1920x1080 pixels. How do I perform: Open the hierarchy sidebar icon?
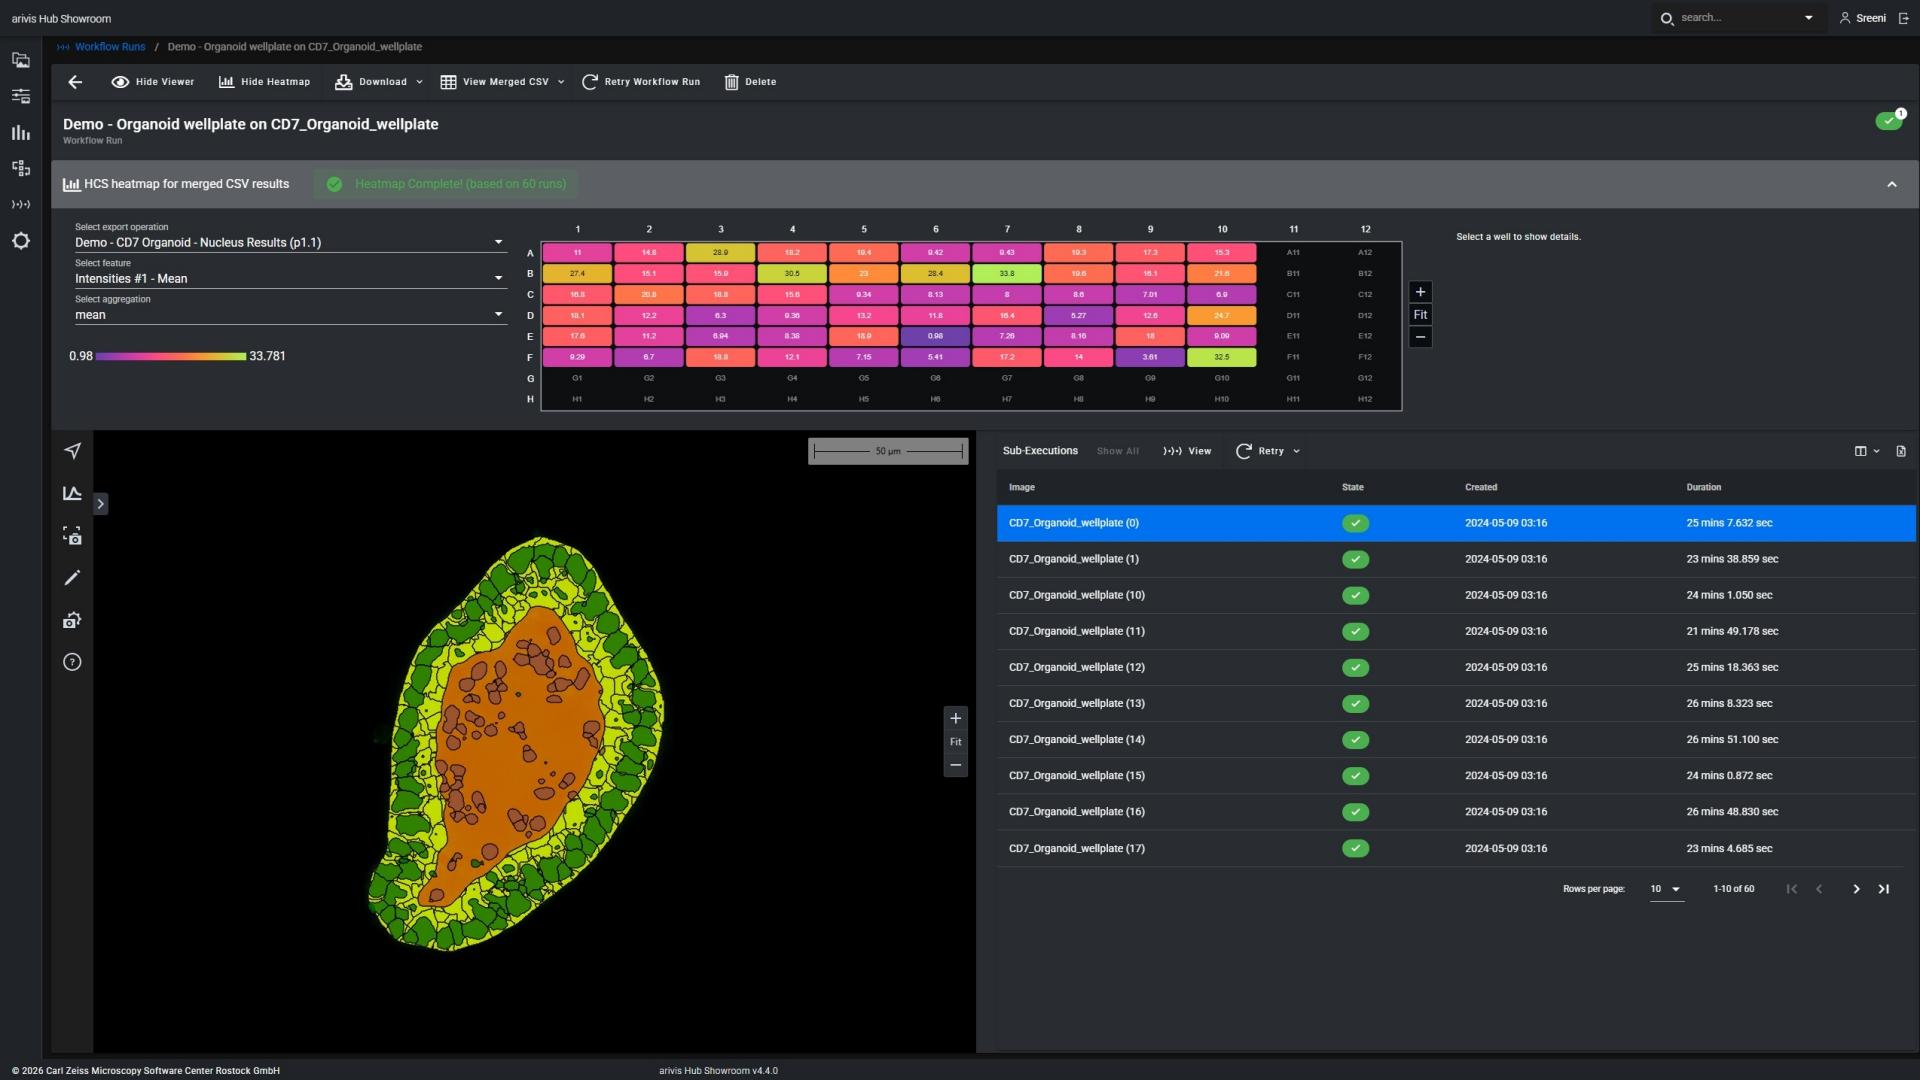21,168
